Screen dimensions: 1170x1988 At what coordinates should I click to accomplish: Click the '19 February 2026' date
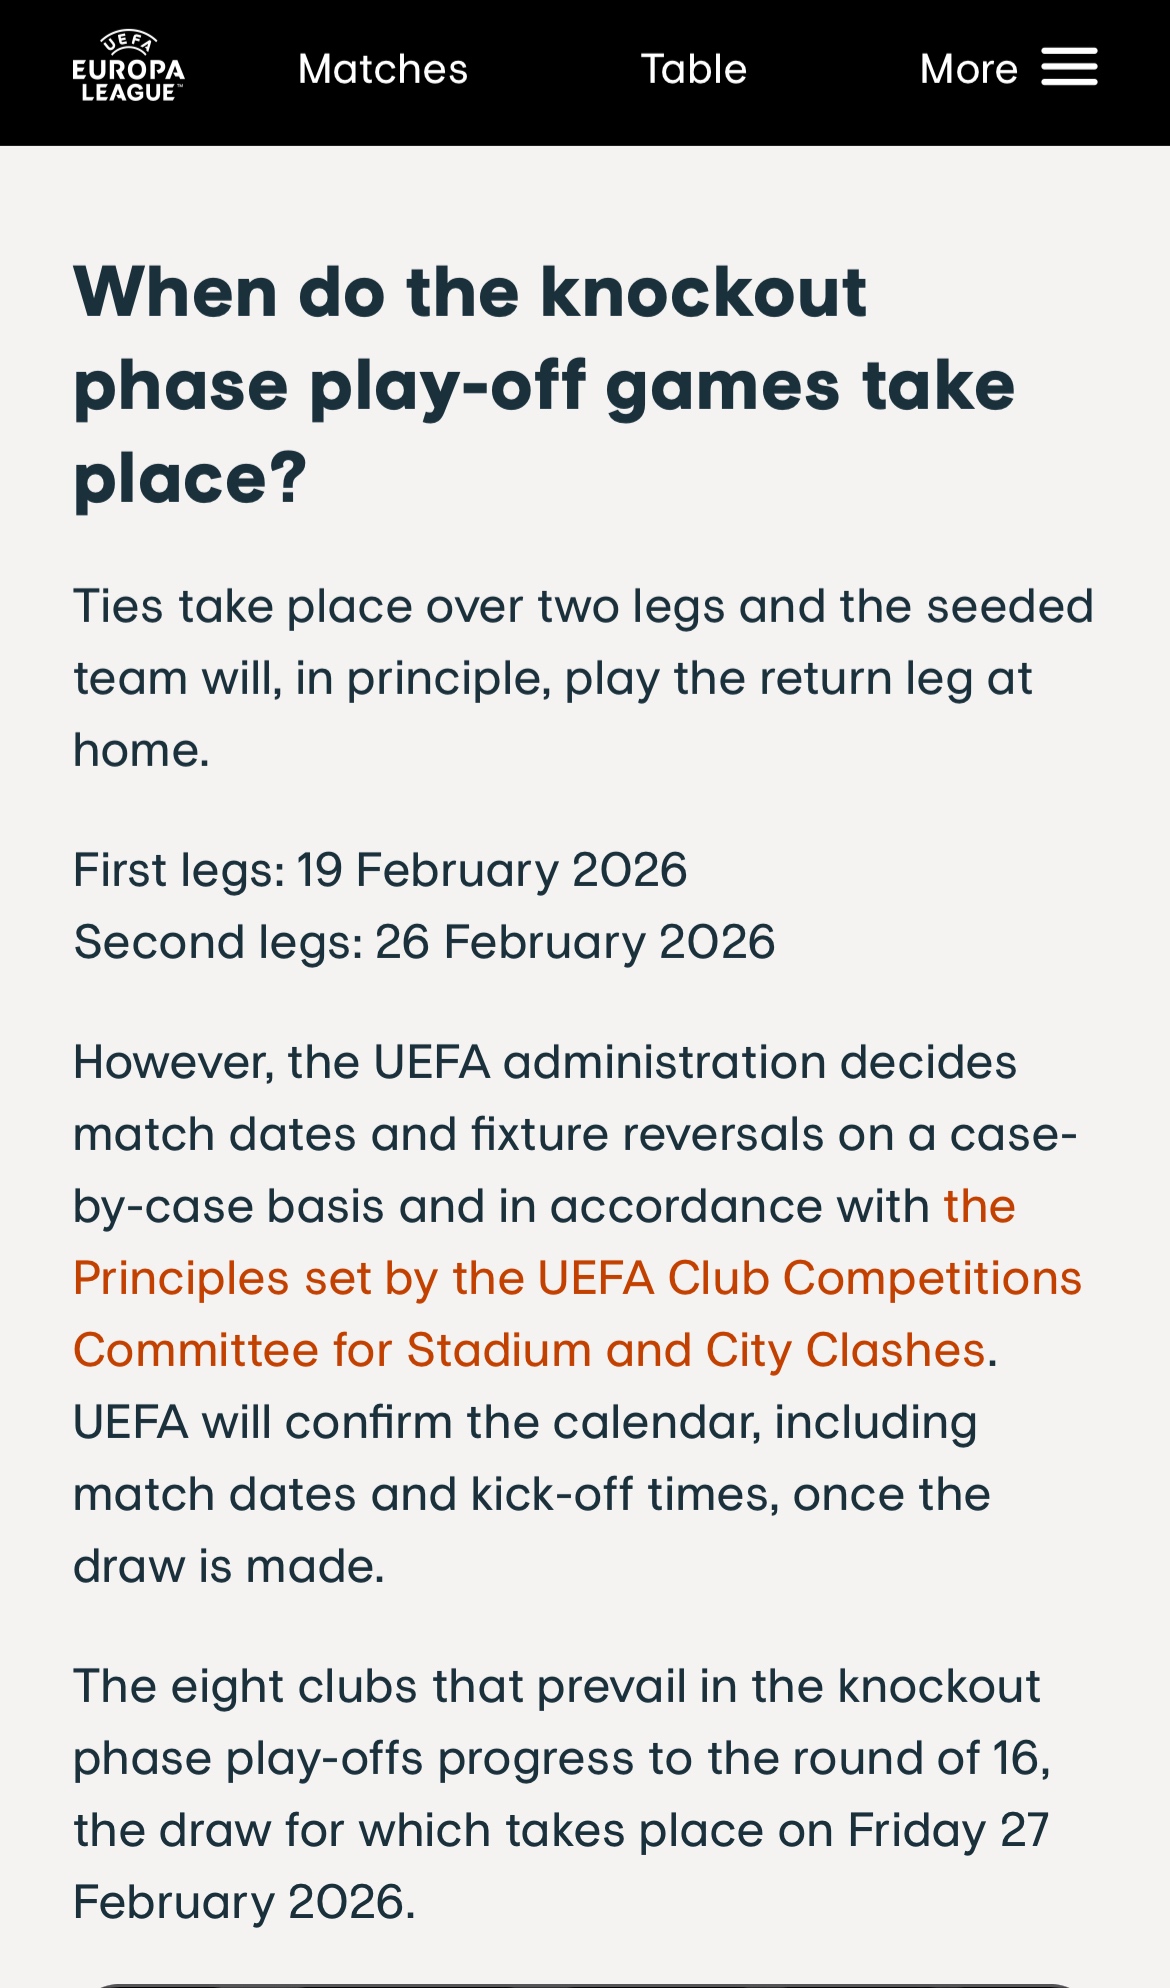click(492, 870)
